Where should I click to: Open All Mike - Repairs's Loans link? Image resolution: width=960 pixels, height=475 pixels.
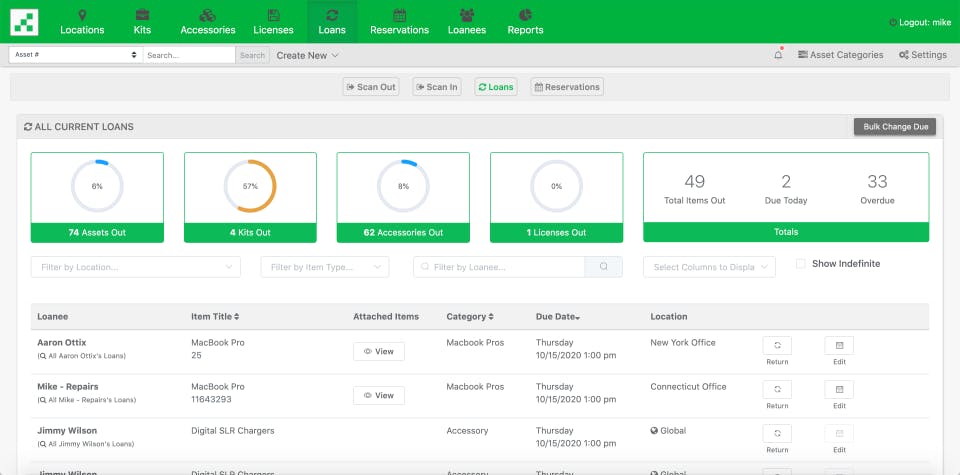coord(86,400)
